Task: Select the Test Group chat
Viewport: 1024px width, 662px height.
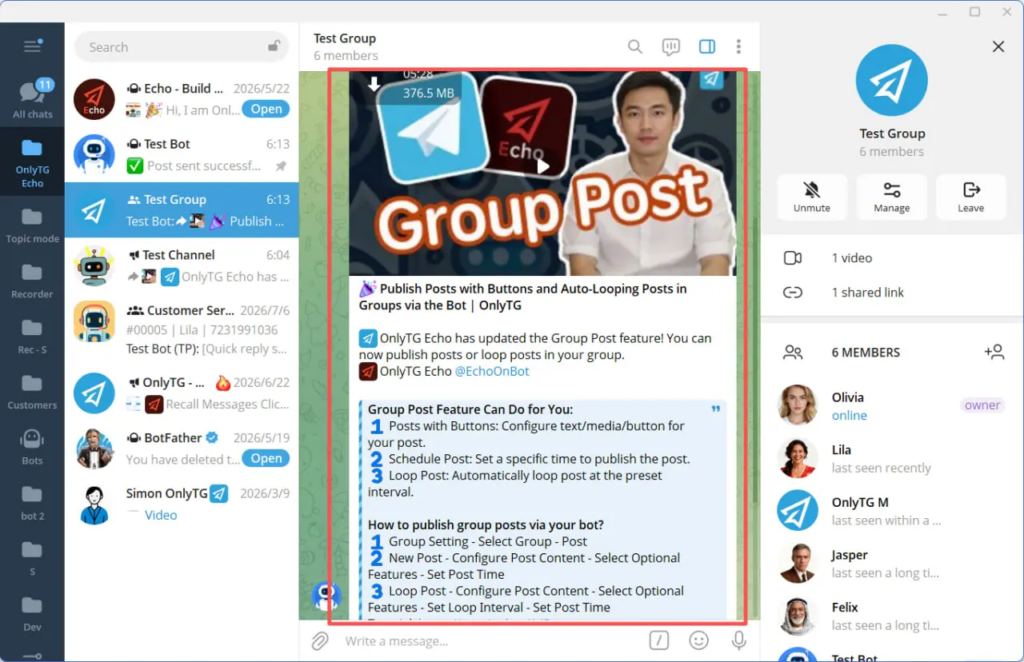Action: point(182,210)
